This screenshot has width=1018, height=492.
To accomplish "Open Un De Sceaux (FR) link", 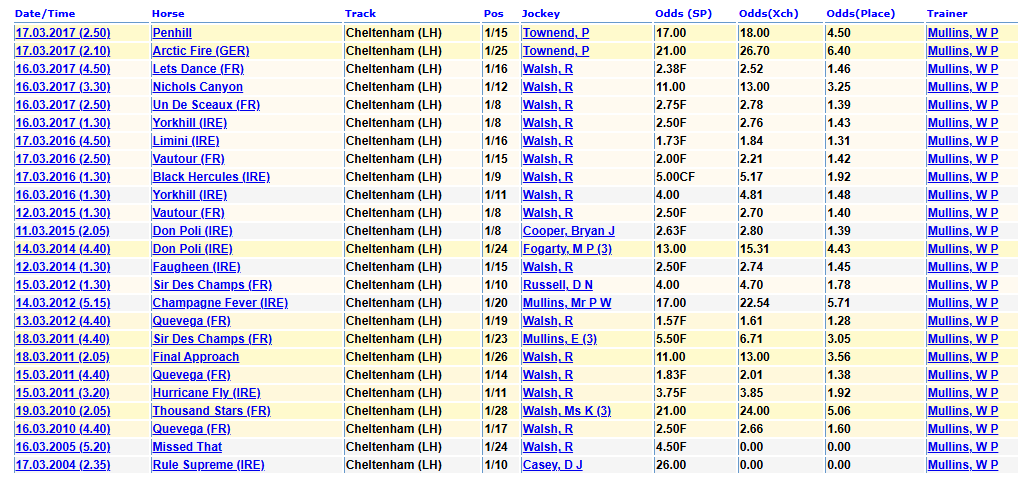I will click(x=206, y=105).
